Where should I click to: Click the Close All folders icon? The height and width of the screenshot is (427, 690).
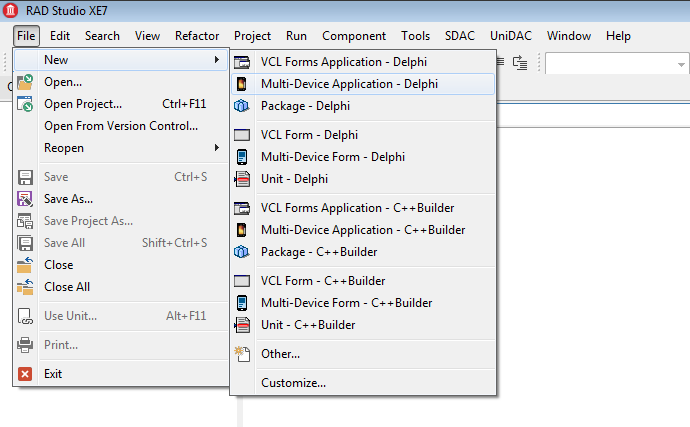(25, 287)
